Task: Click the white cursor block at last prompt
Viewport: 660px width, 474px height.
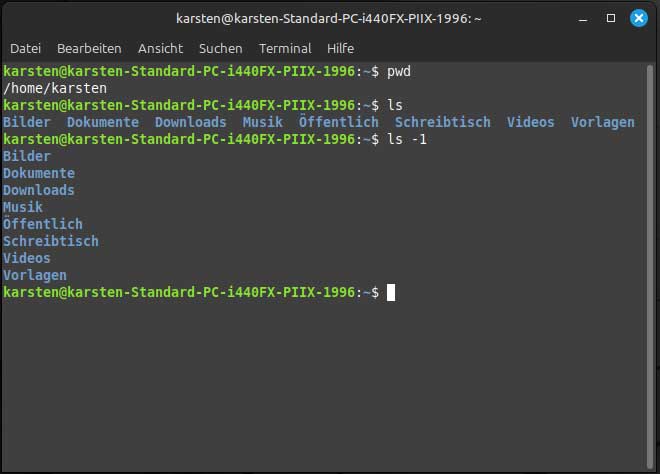Action: (391, 293)
